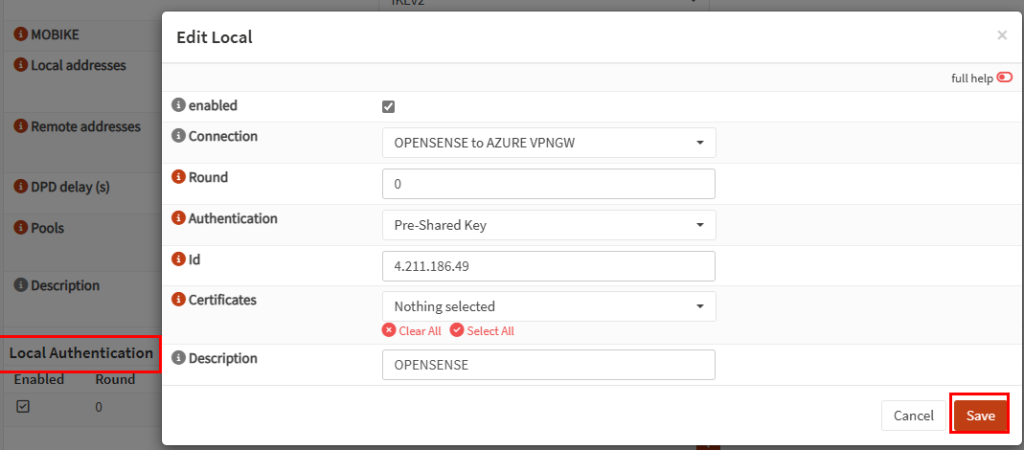This screenshot has height=450, width=1024.
Task: Expand the Authentication Pre-Shared Key dropdown
Action: 549,225
